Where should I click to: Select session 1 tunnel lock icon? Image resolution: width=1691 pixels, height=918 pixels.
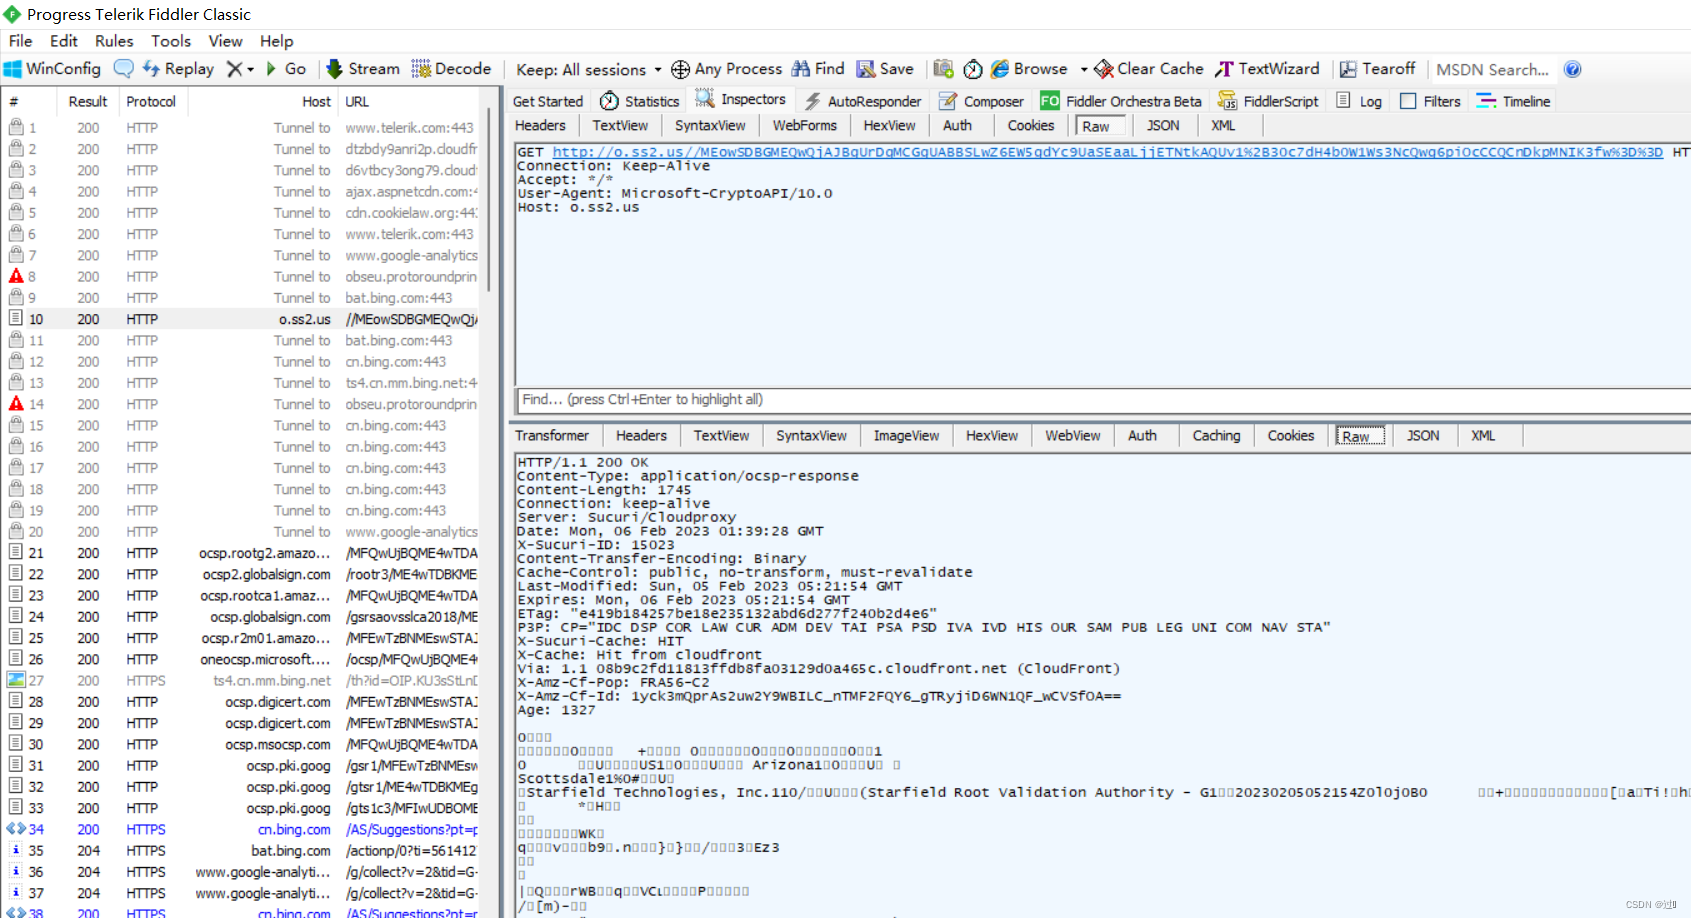(16, 127)
